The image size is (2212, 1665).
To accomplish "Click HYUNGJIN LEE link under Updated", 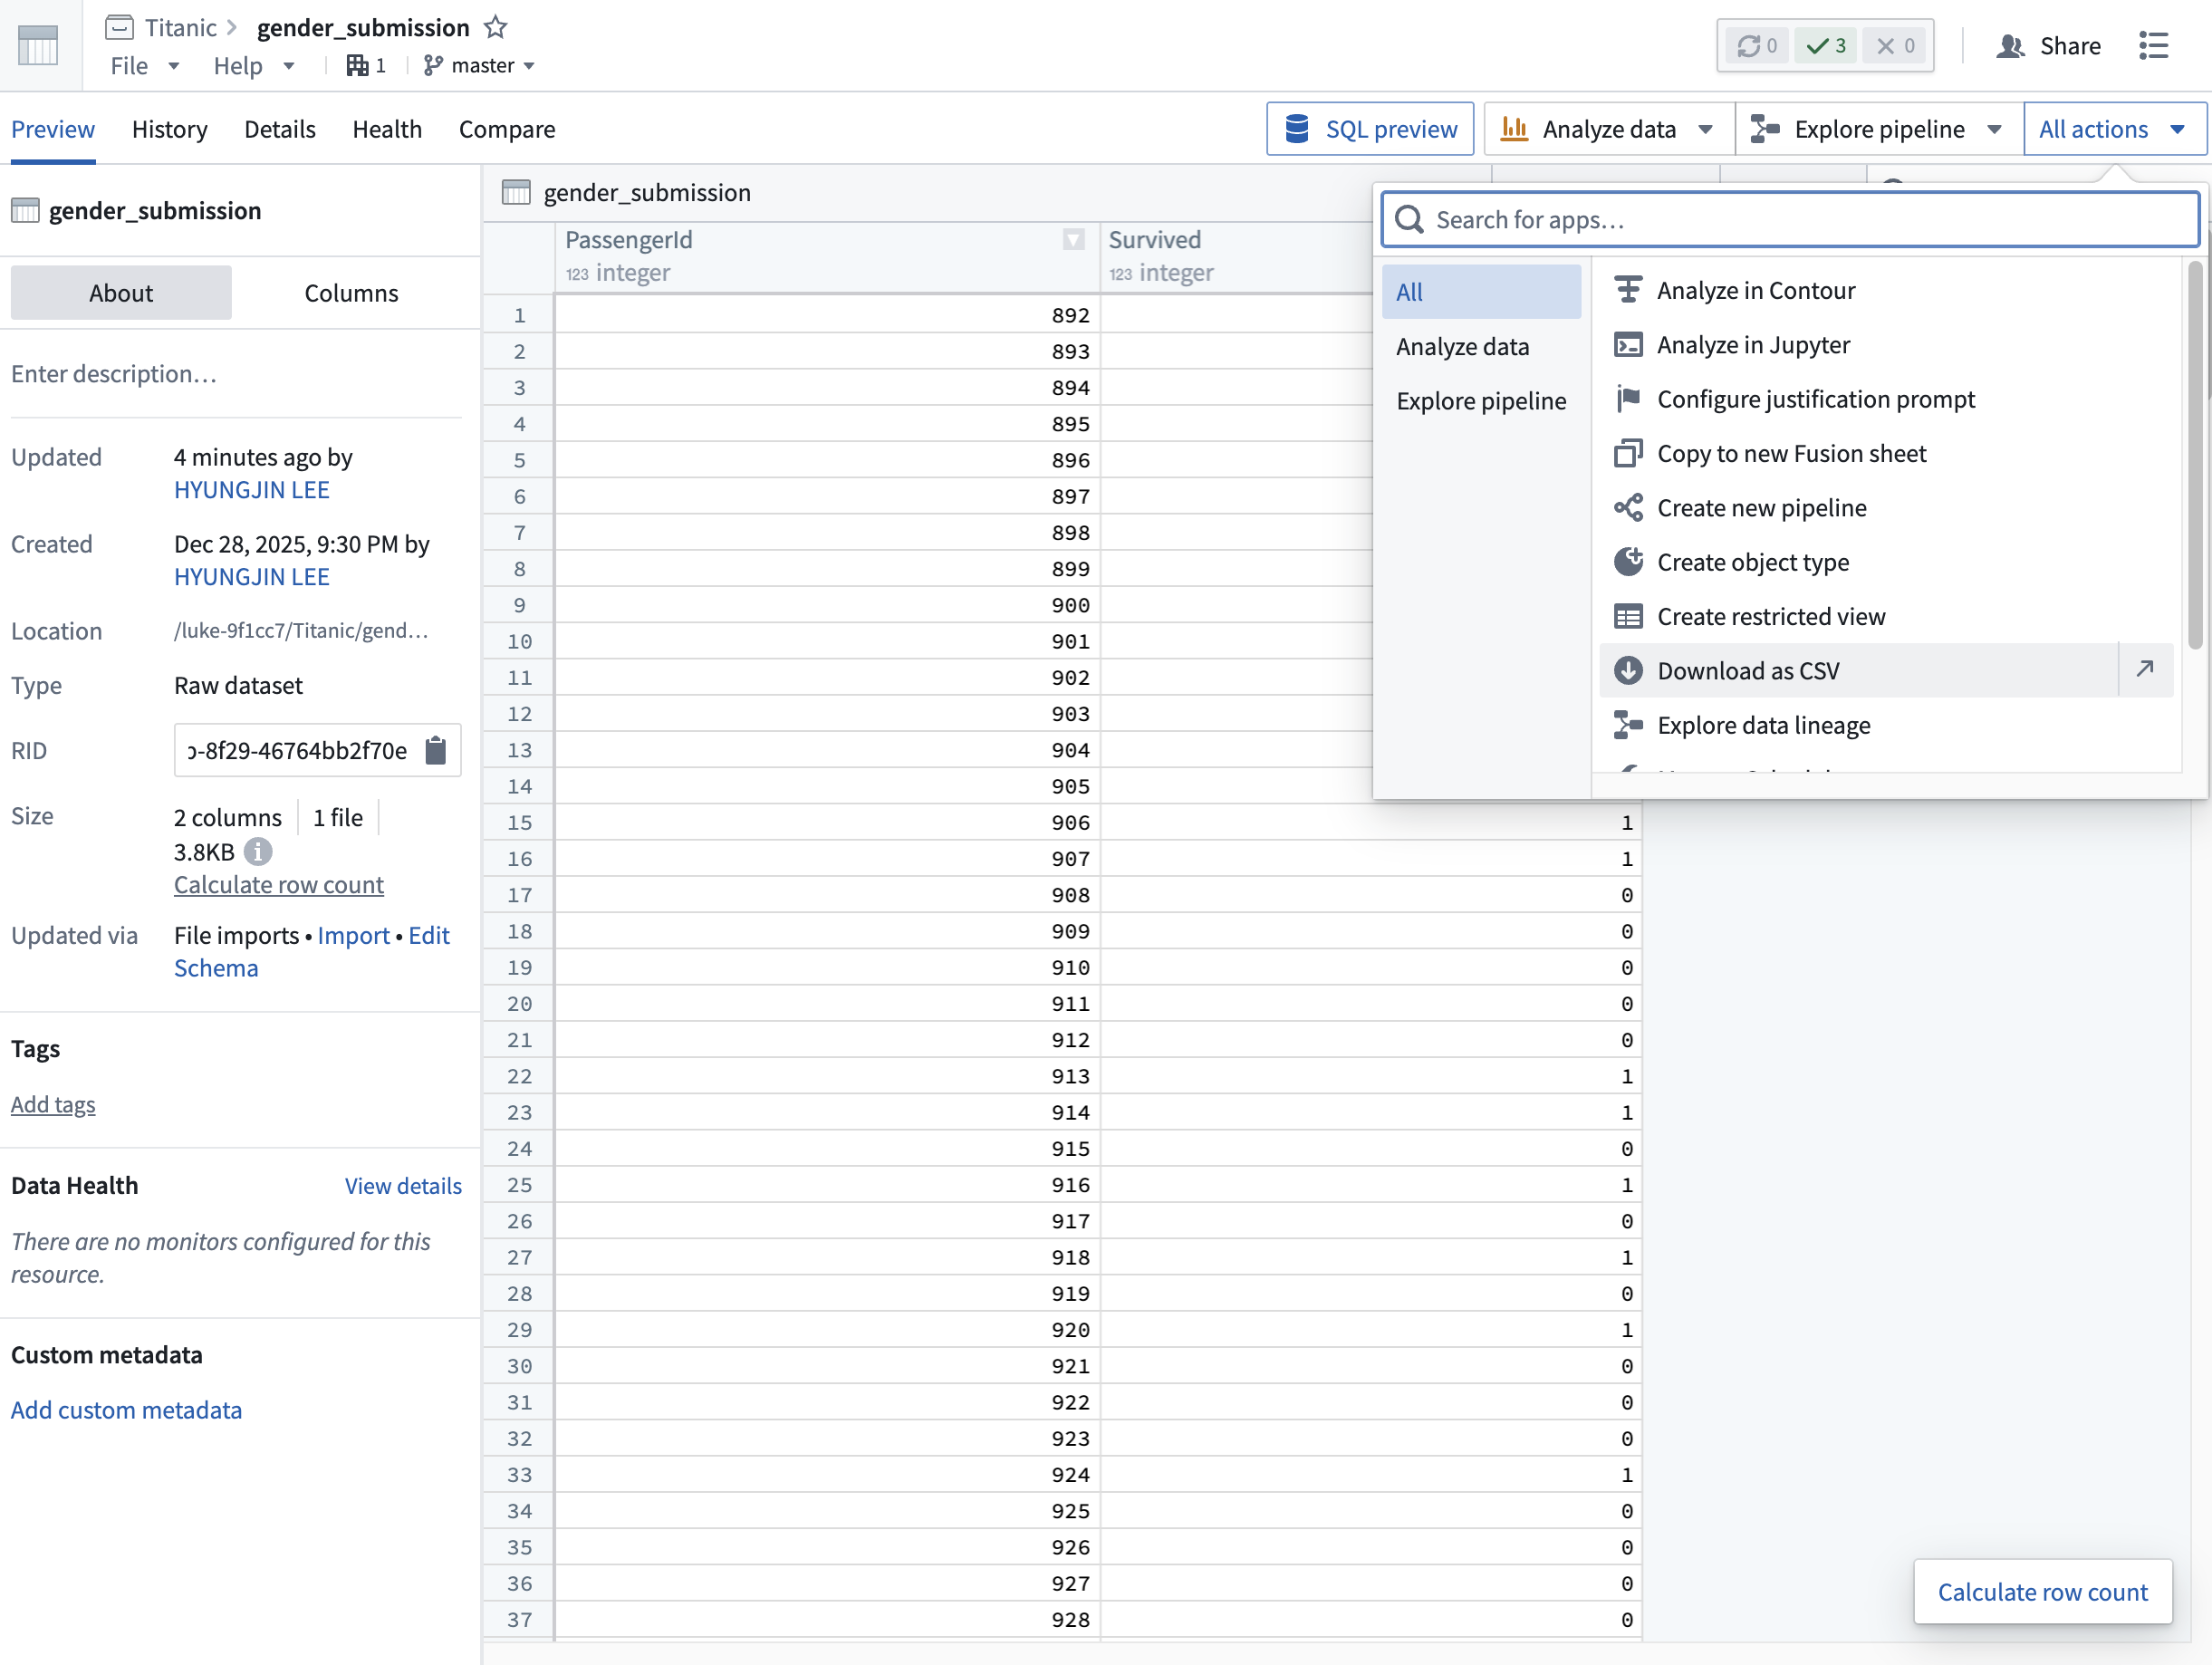I will click(x=251, y=490).
